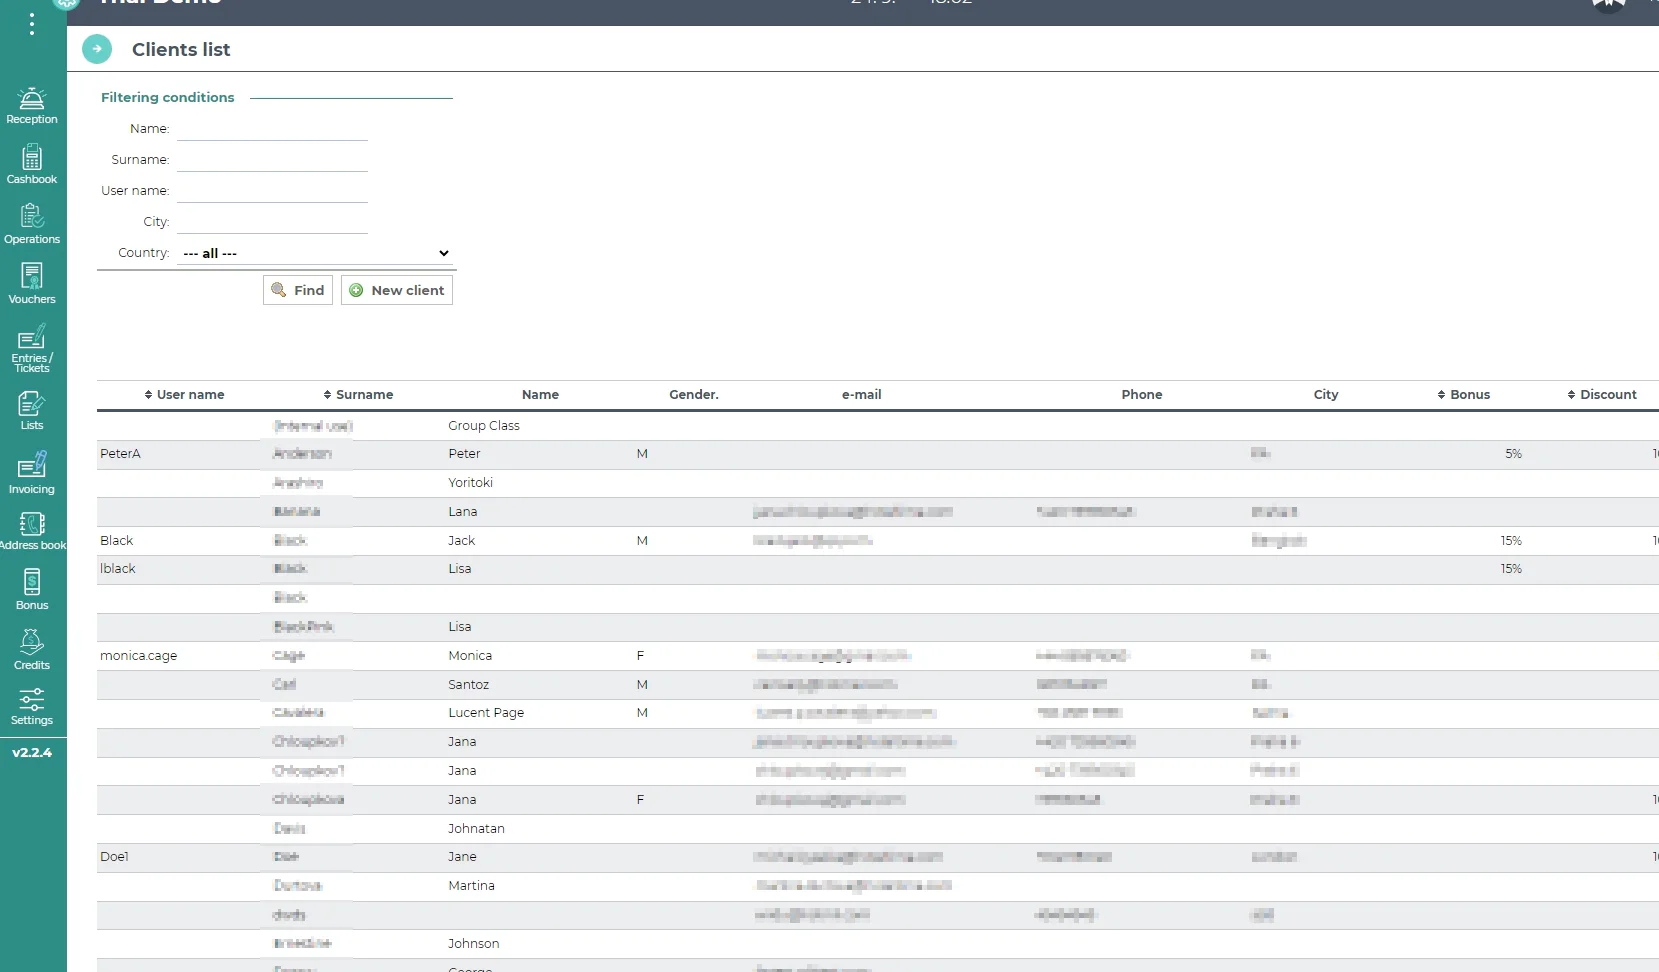Select the Group Class row
This screenshot has width=1659, height=972.
coord(878,426)
